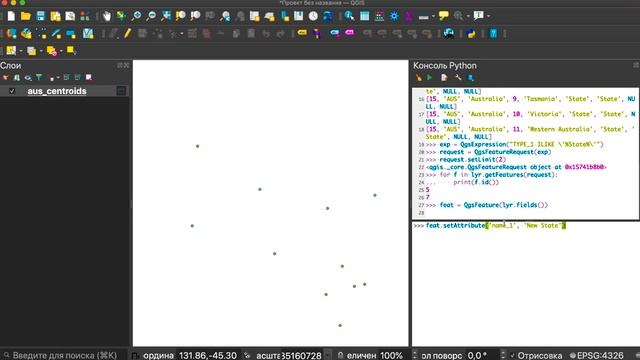Create a new project with the blank page icon
The image size is (640, 360).
pyautogui.click(x=11, y=16)
